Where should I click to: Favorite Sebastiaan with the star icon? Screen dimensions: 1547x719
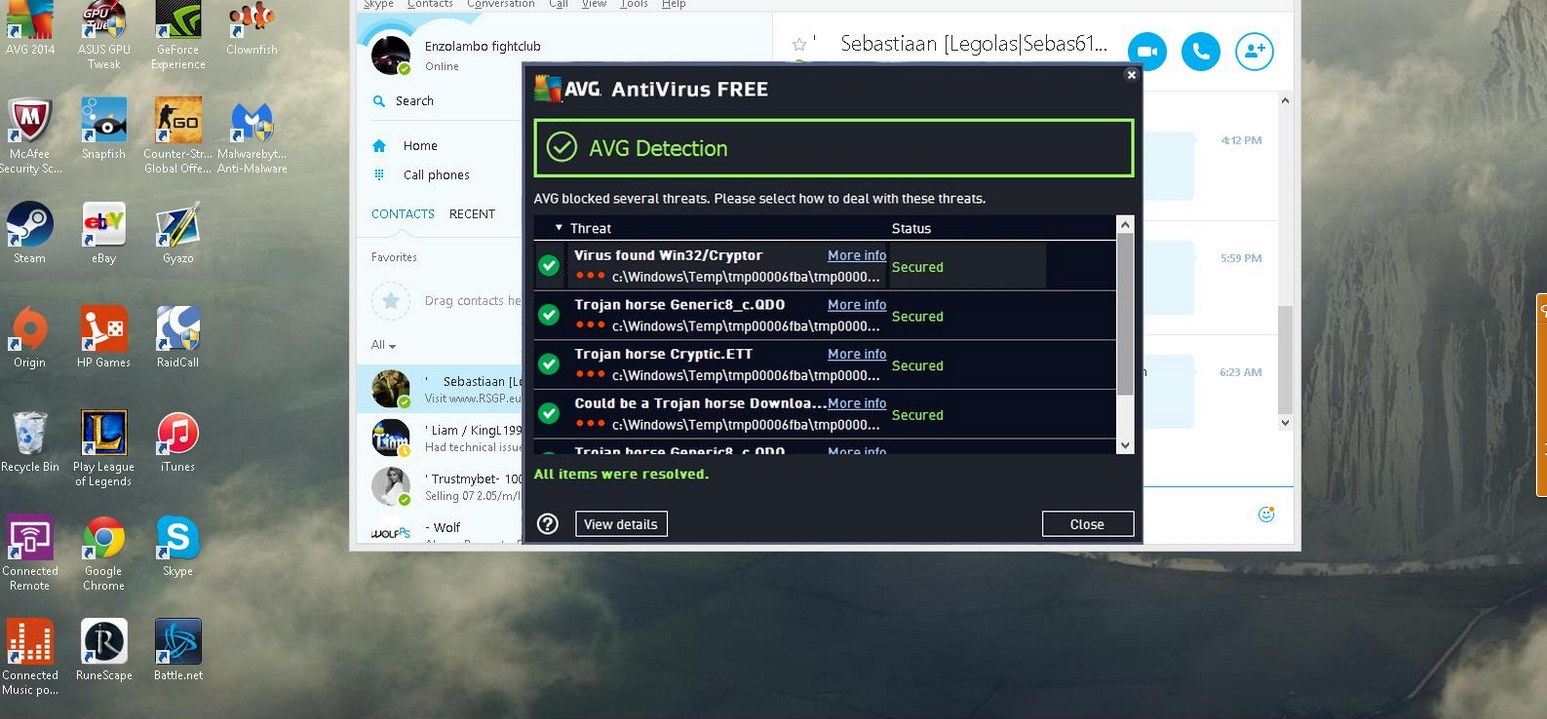point(799,44)
